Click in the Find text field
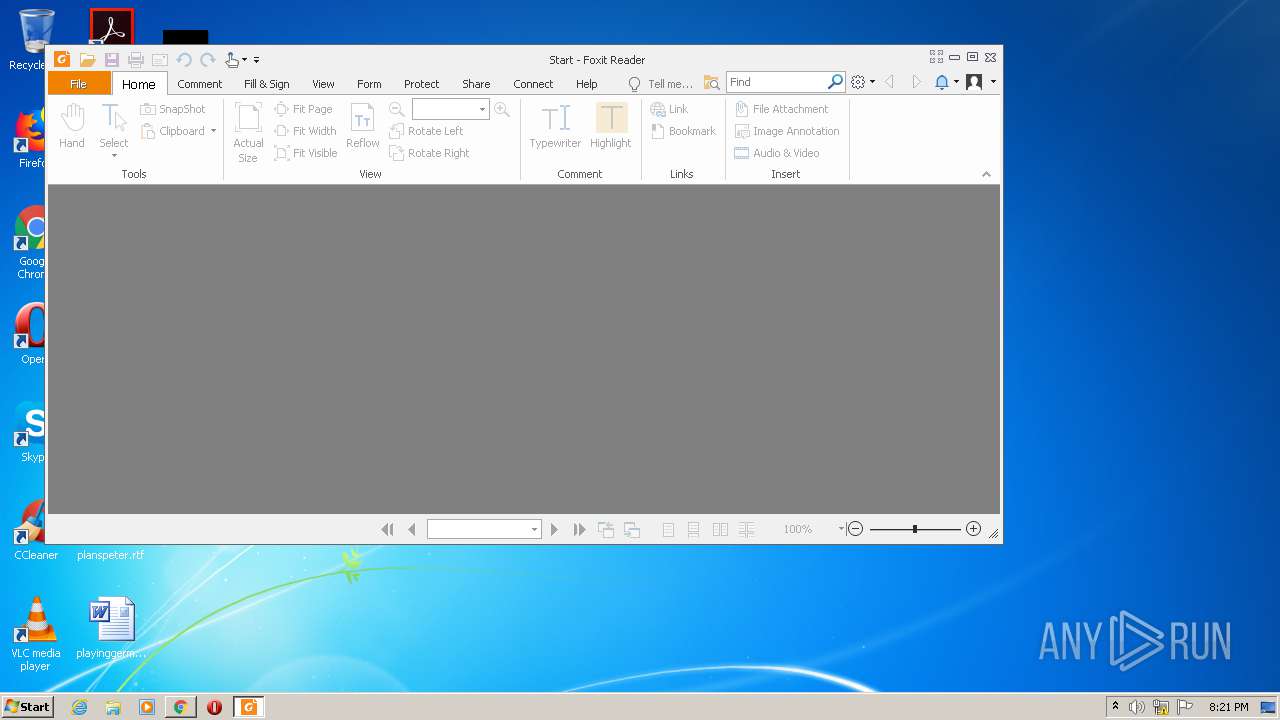1280x720 pixels. 777,82
